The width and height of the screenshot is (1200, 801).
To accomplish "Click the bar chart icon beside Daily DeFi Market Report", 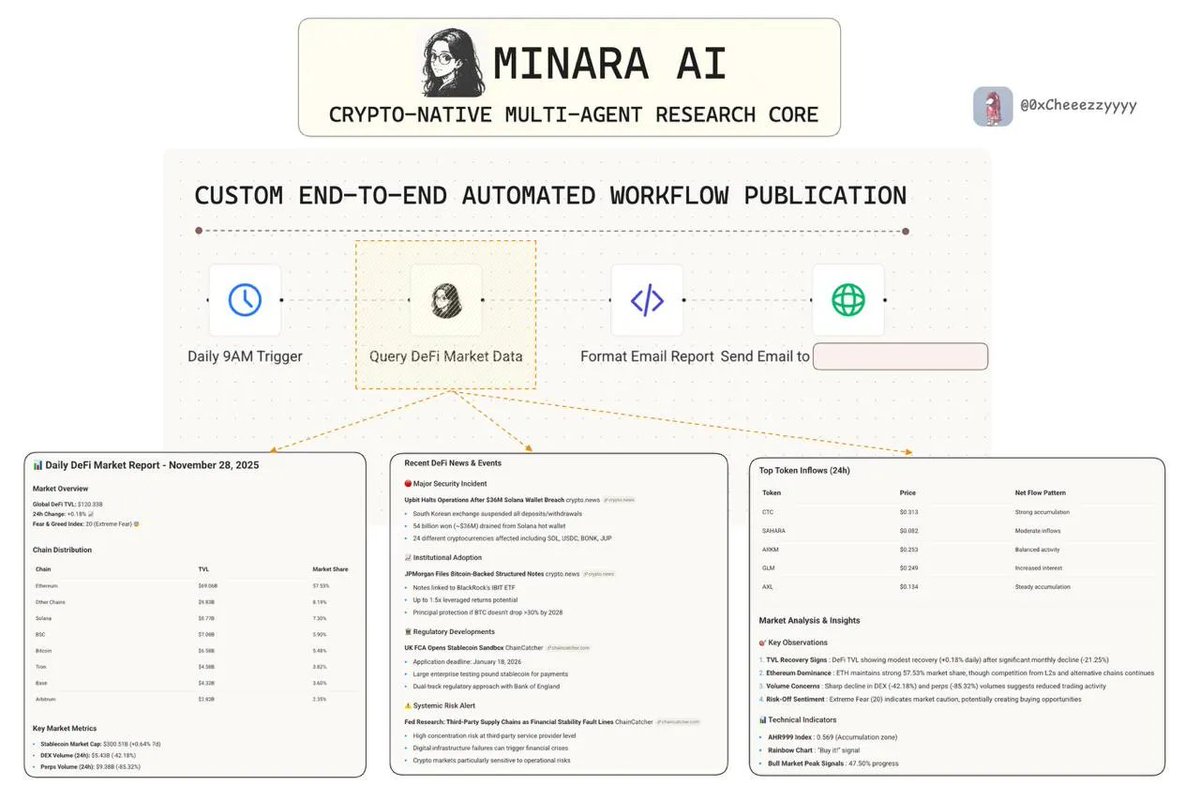I will (x=38, y=466).
